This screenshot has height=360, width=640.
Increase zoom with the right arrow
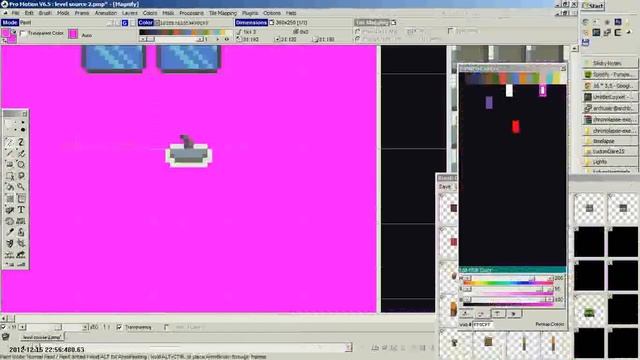pyautogui.click(x=84, y=327)
